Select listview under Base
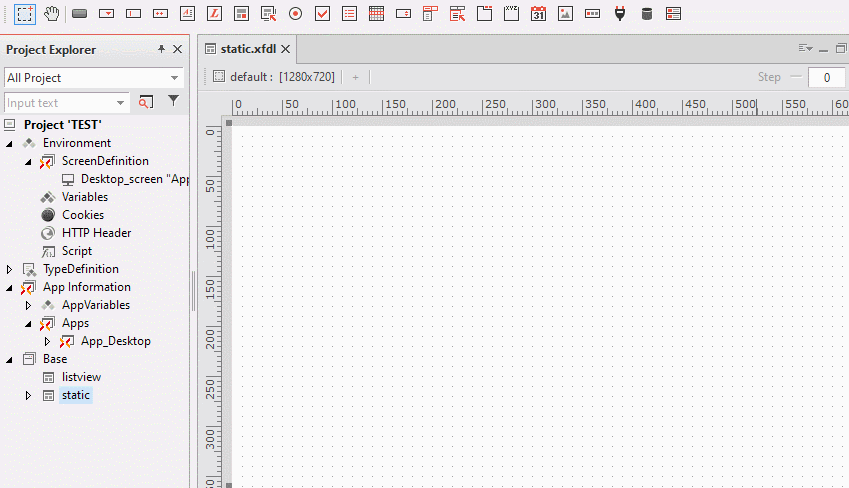The height and width of the screenshot is (488, 849). [81, 377]
